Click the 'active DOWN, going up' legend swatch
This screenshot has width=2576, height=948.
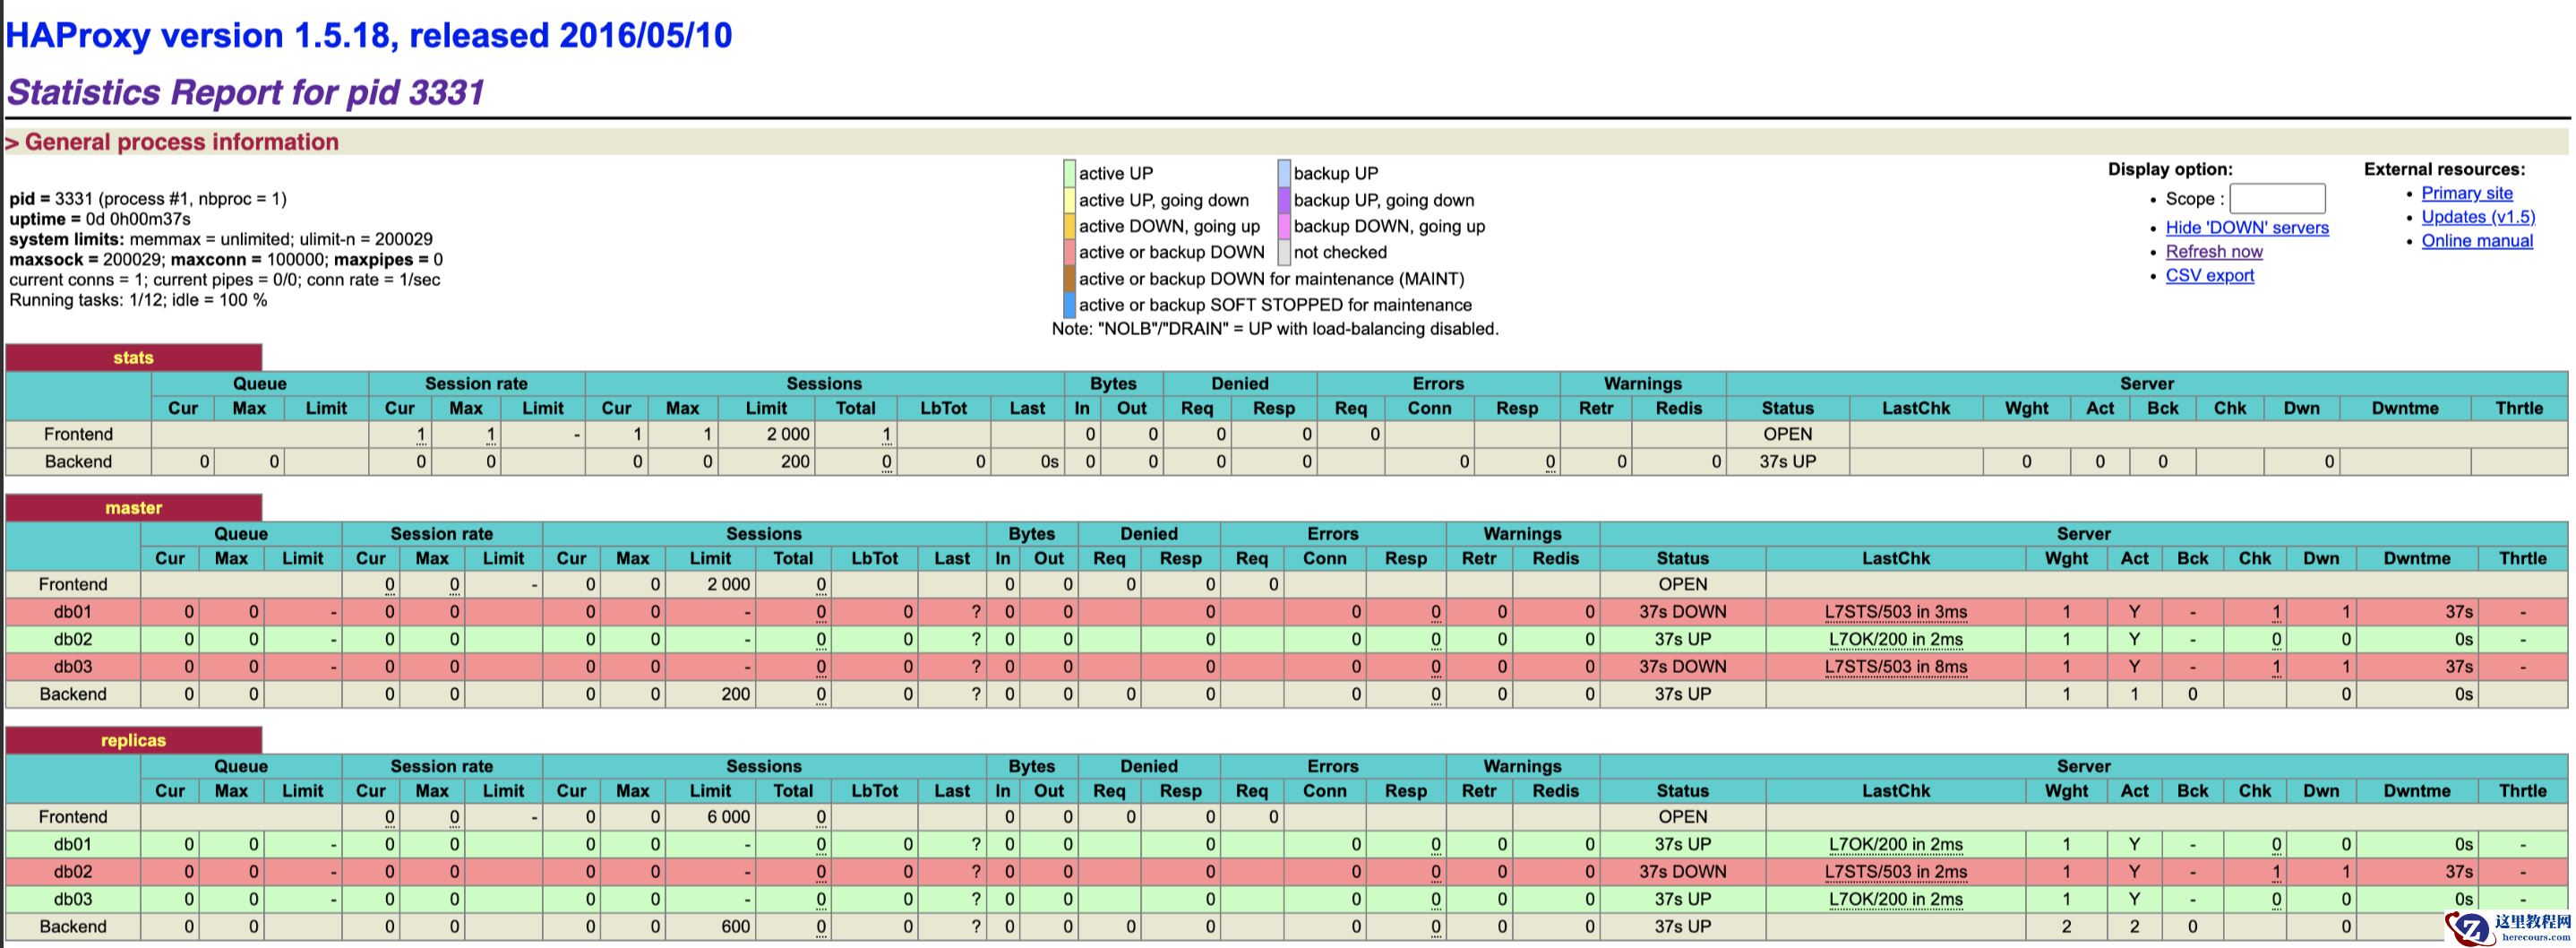(1069, 226)
